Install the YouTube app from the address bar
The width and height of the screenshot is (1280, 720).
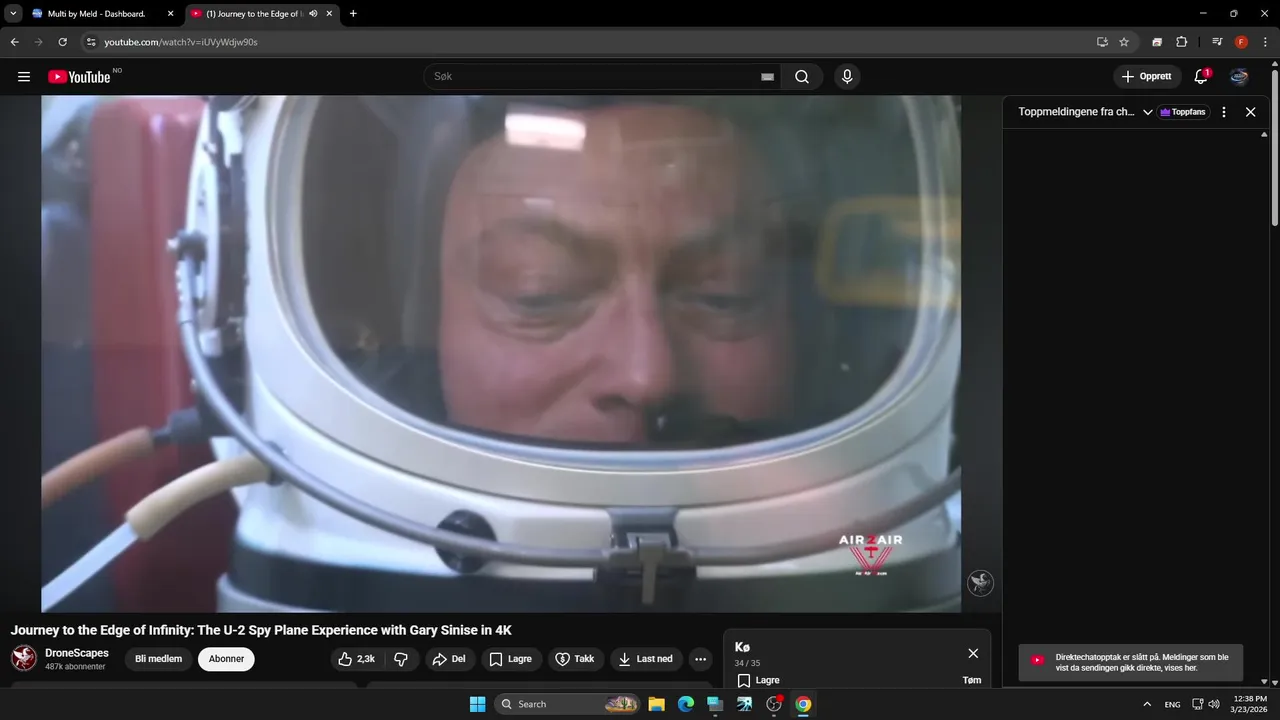(x=1102, y=42)
